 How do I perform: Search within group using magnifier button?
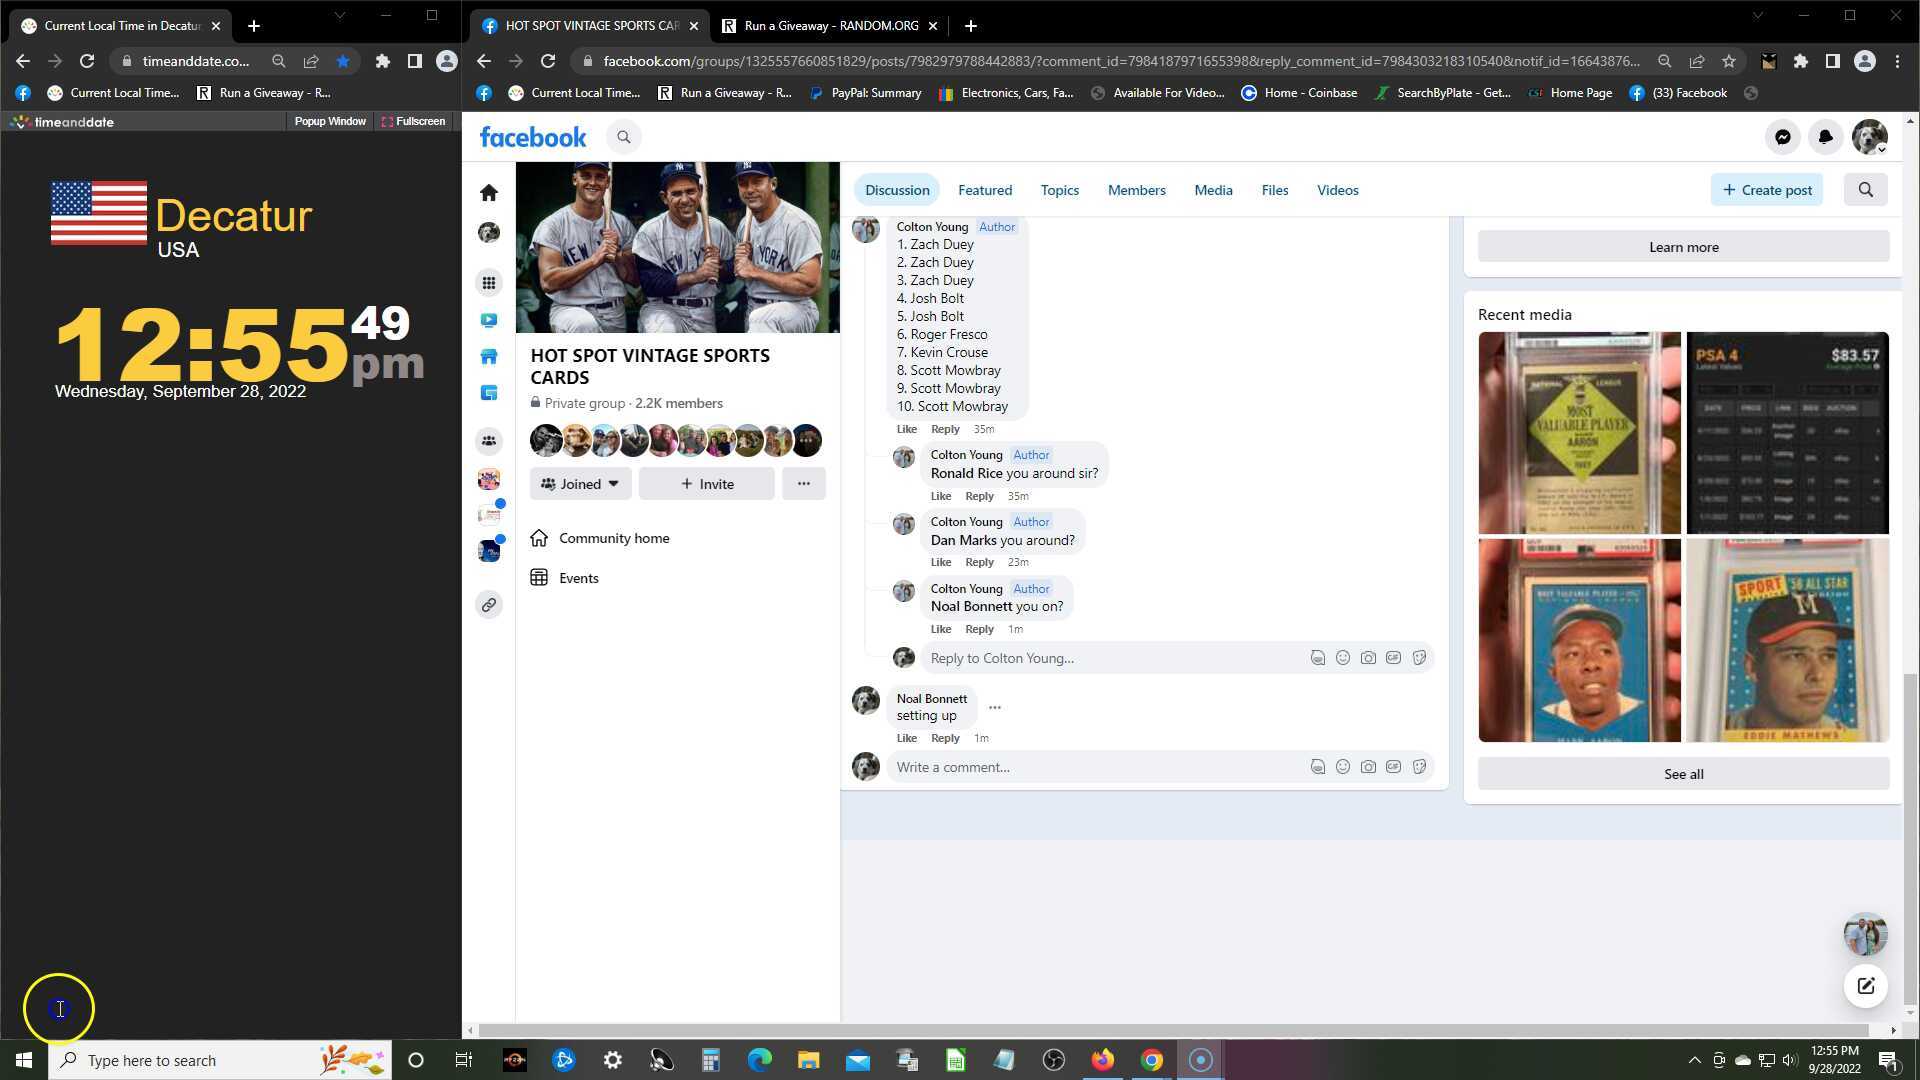coord(1865,190)
